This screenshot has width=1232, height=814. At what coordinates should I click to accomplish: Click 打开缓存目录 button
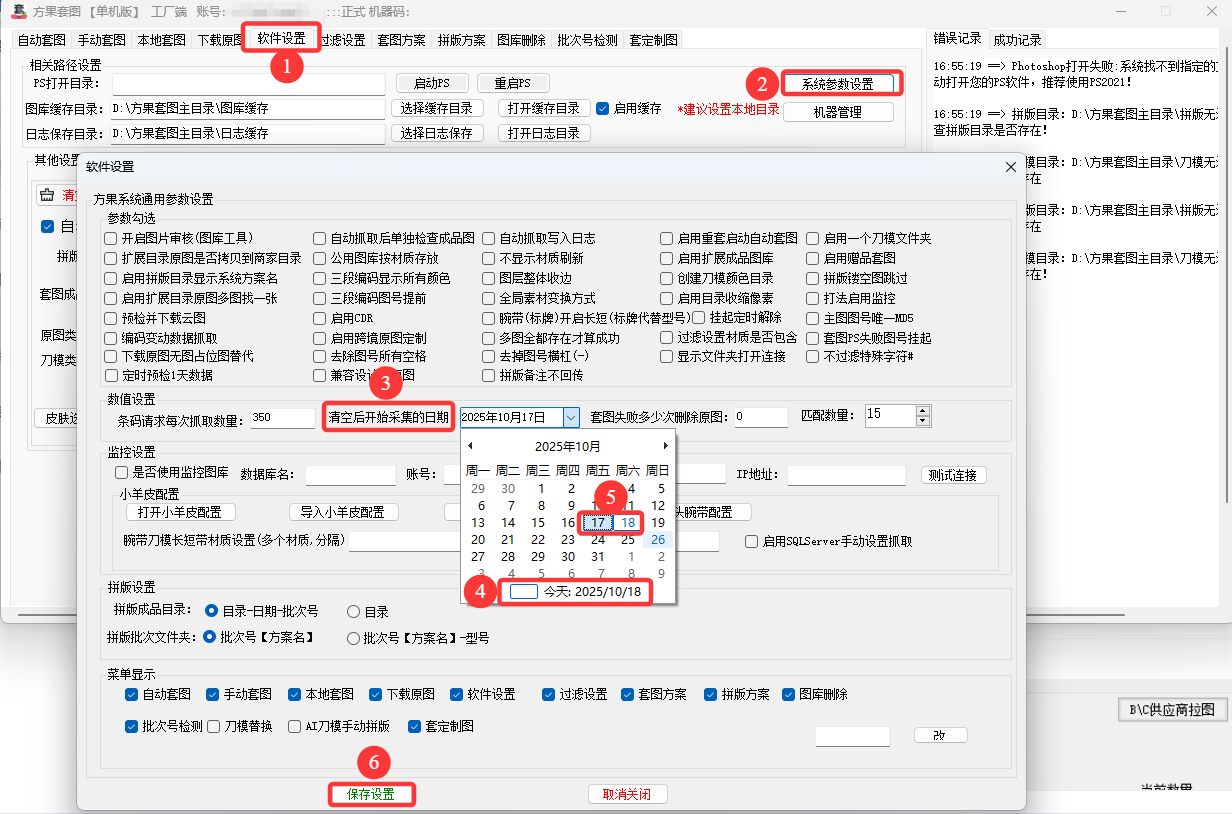[x=543, y=108]
